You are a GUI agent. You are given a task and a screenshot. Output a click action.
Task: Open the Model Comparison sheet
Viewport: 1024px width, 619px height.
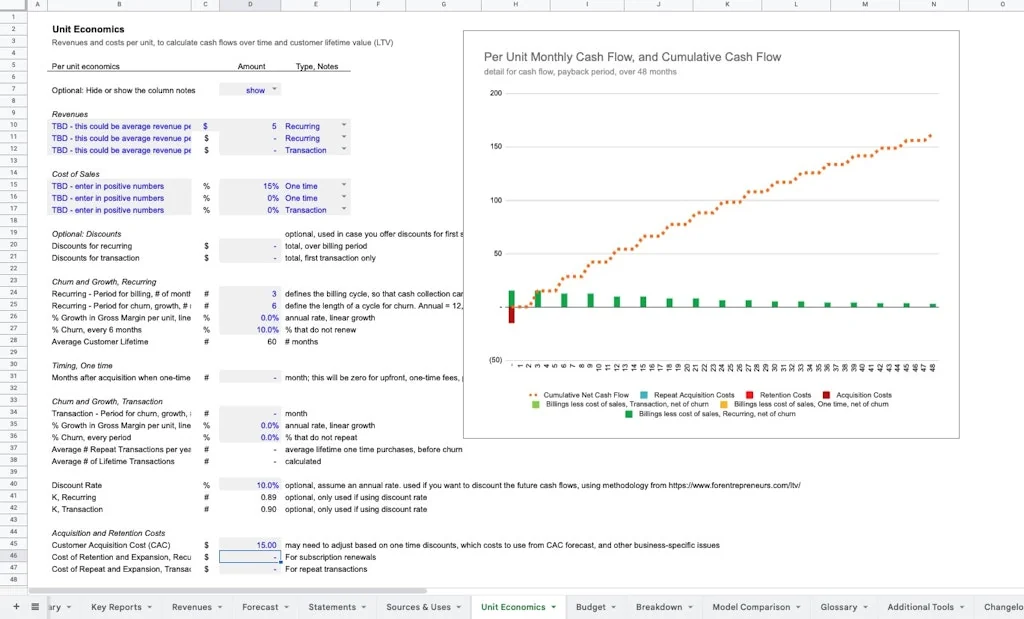[x=751, y=606]
